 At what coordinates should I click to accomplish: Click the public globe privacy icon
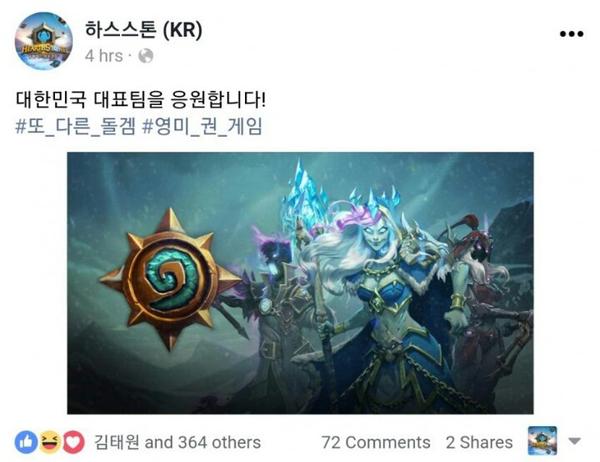pos(146,56)
